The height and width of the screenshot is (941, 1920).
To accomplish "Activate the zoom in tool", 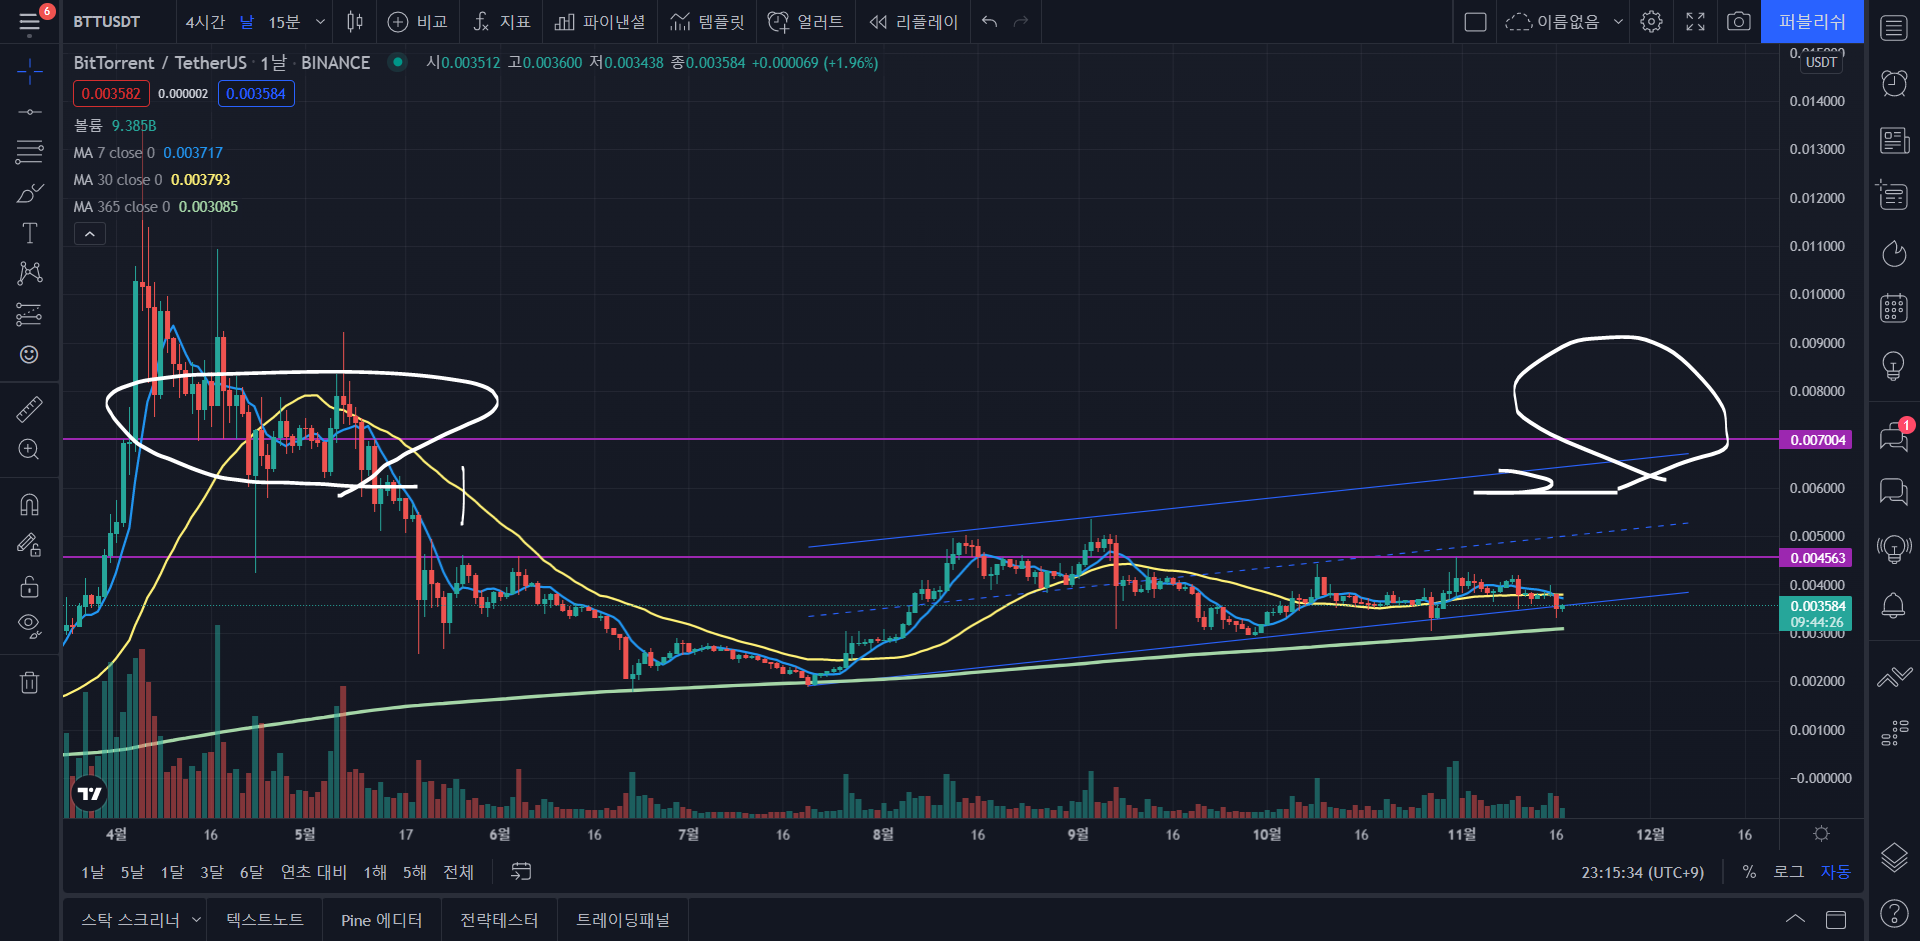I will [x=30, y=449].
